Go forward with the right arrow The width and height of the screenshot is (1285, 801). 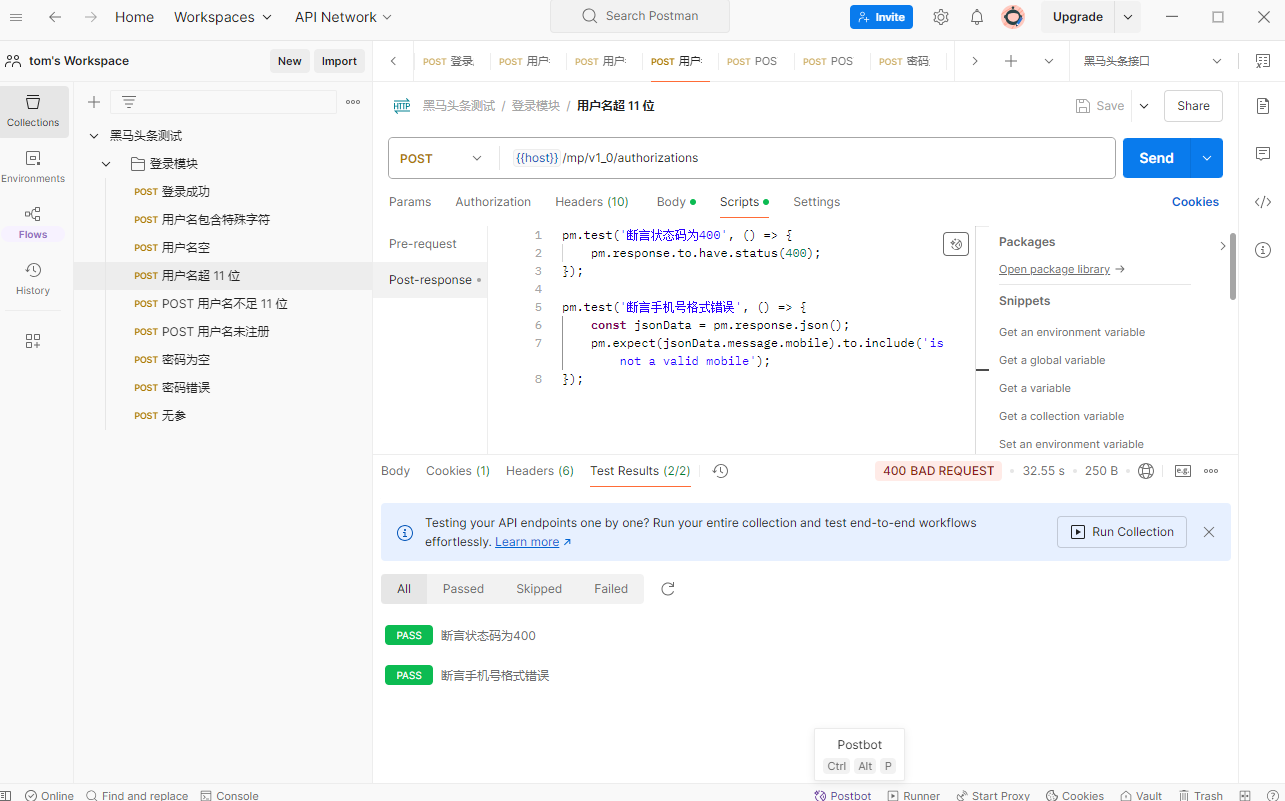click(91, 17)
